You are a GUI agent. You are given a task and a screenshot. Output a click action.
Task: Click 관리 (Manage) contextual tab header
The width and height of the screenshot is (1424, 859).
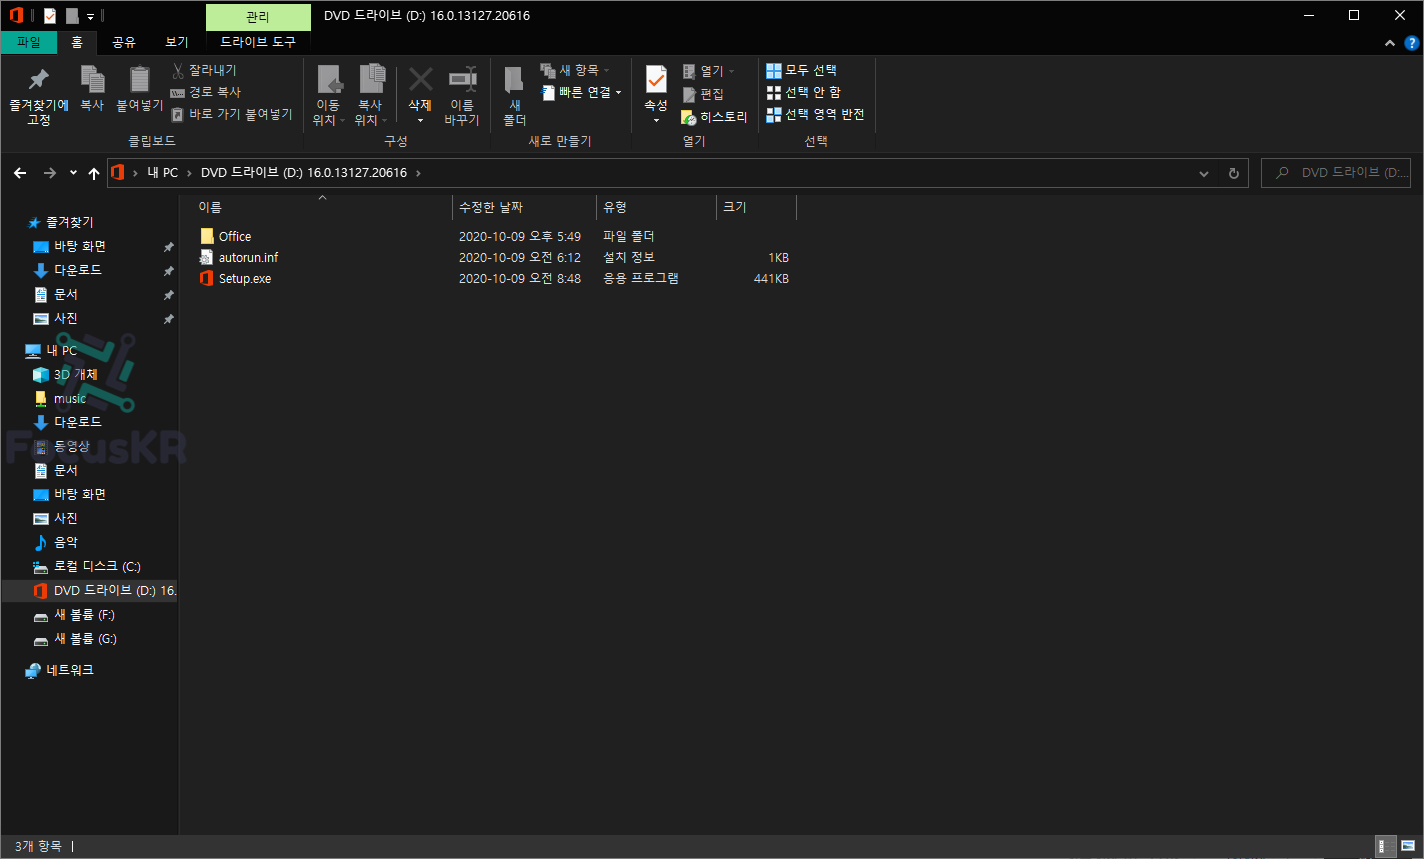point(258,17)
